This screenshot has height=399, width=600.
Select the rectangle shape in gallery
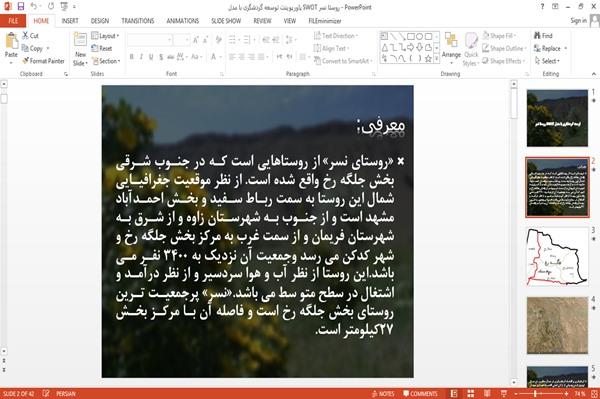click(411, 36)
